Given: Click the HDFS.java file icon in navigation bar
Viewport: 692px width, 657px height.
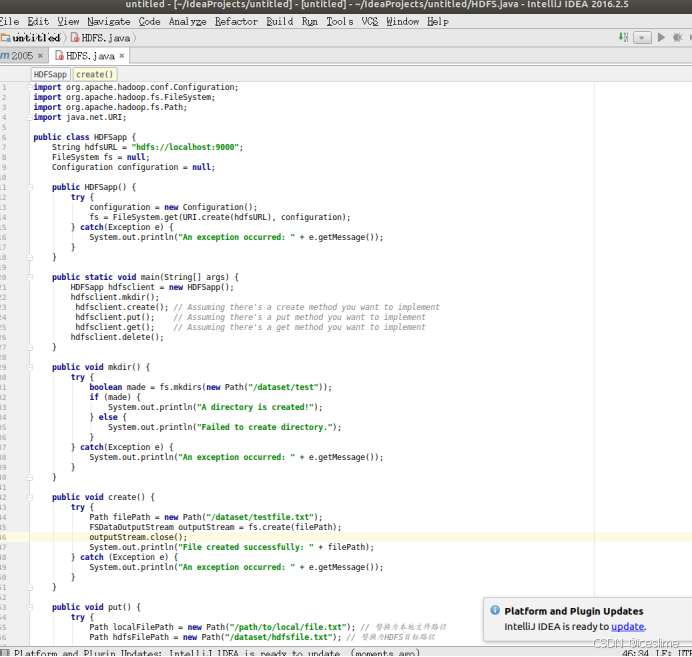Looking at the screenshot, I should tap(75, 38).
